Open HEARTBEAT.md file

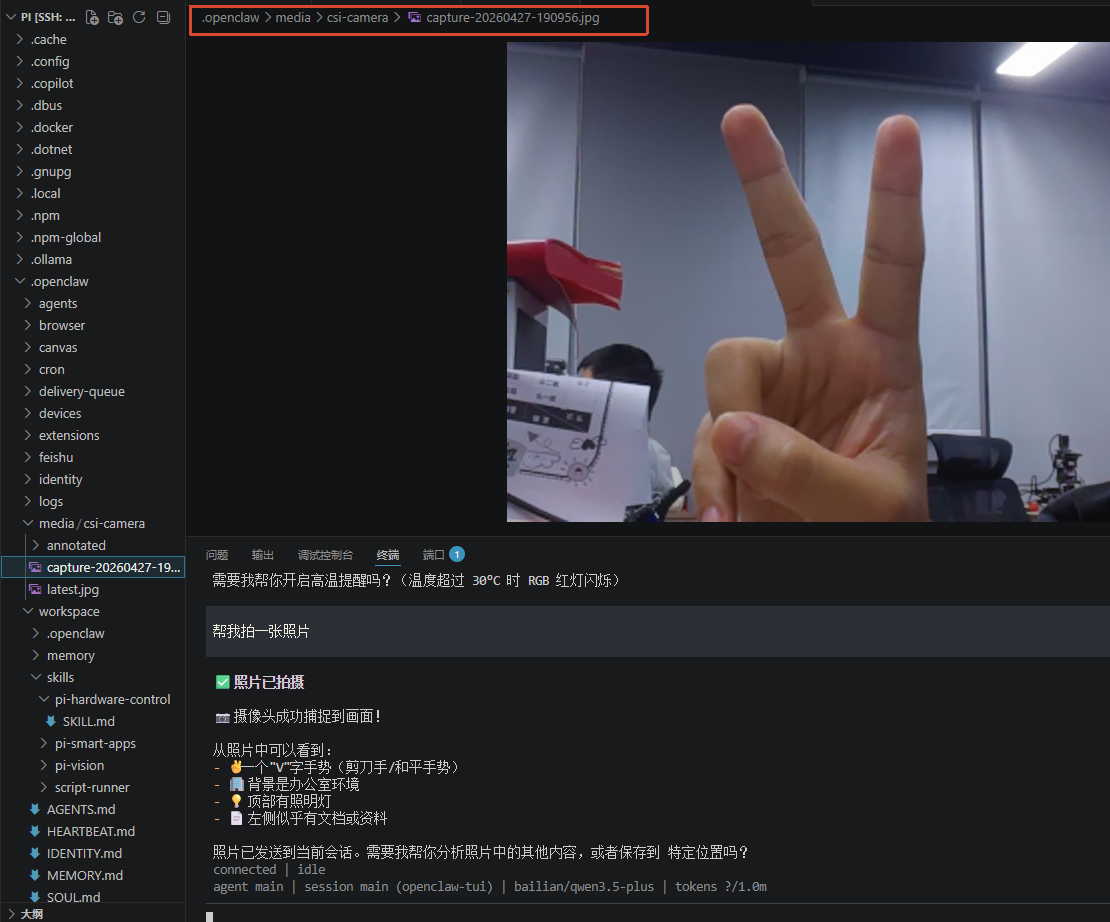click(x=91, y=831)
